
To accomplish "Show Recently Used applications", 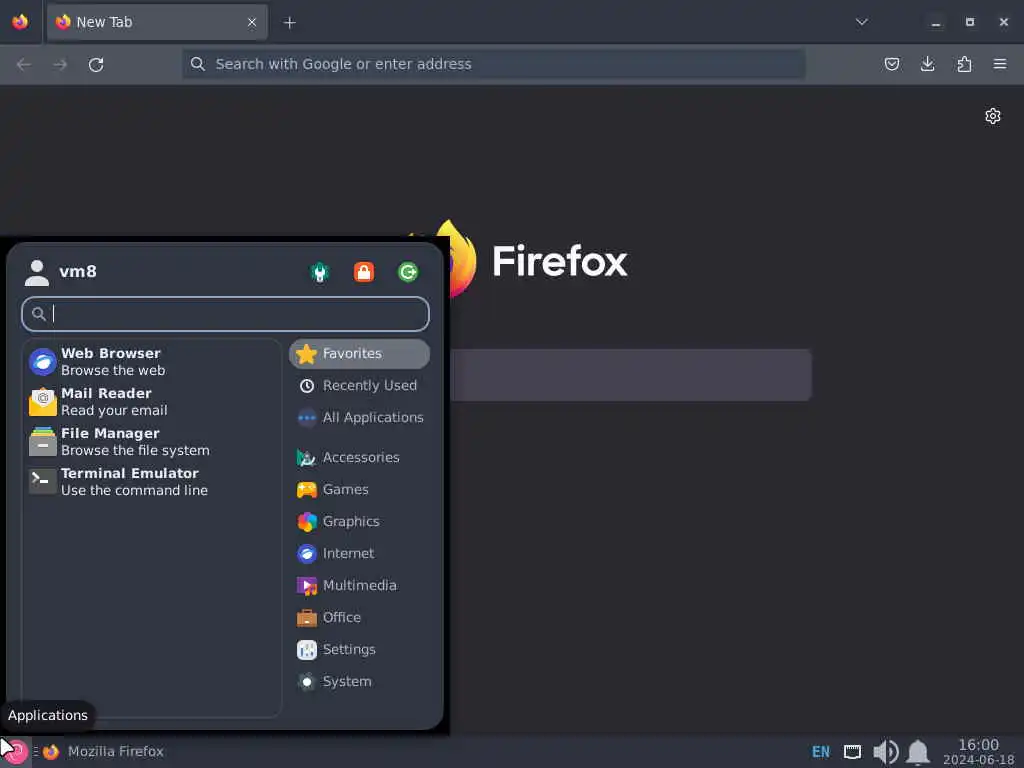I will [x=359, y=385].
